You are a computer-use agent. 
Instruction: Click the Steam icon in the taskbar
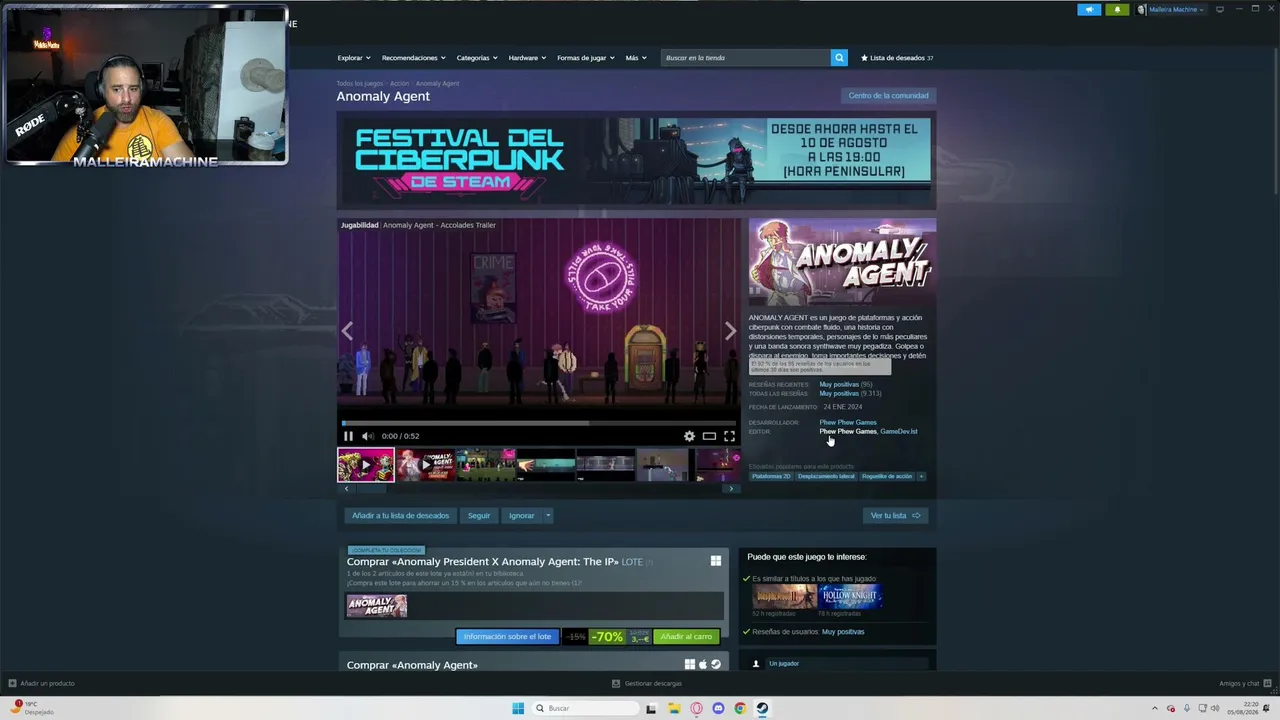(762, 708)
